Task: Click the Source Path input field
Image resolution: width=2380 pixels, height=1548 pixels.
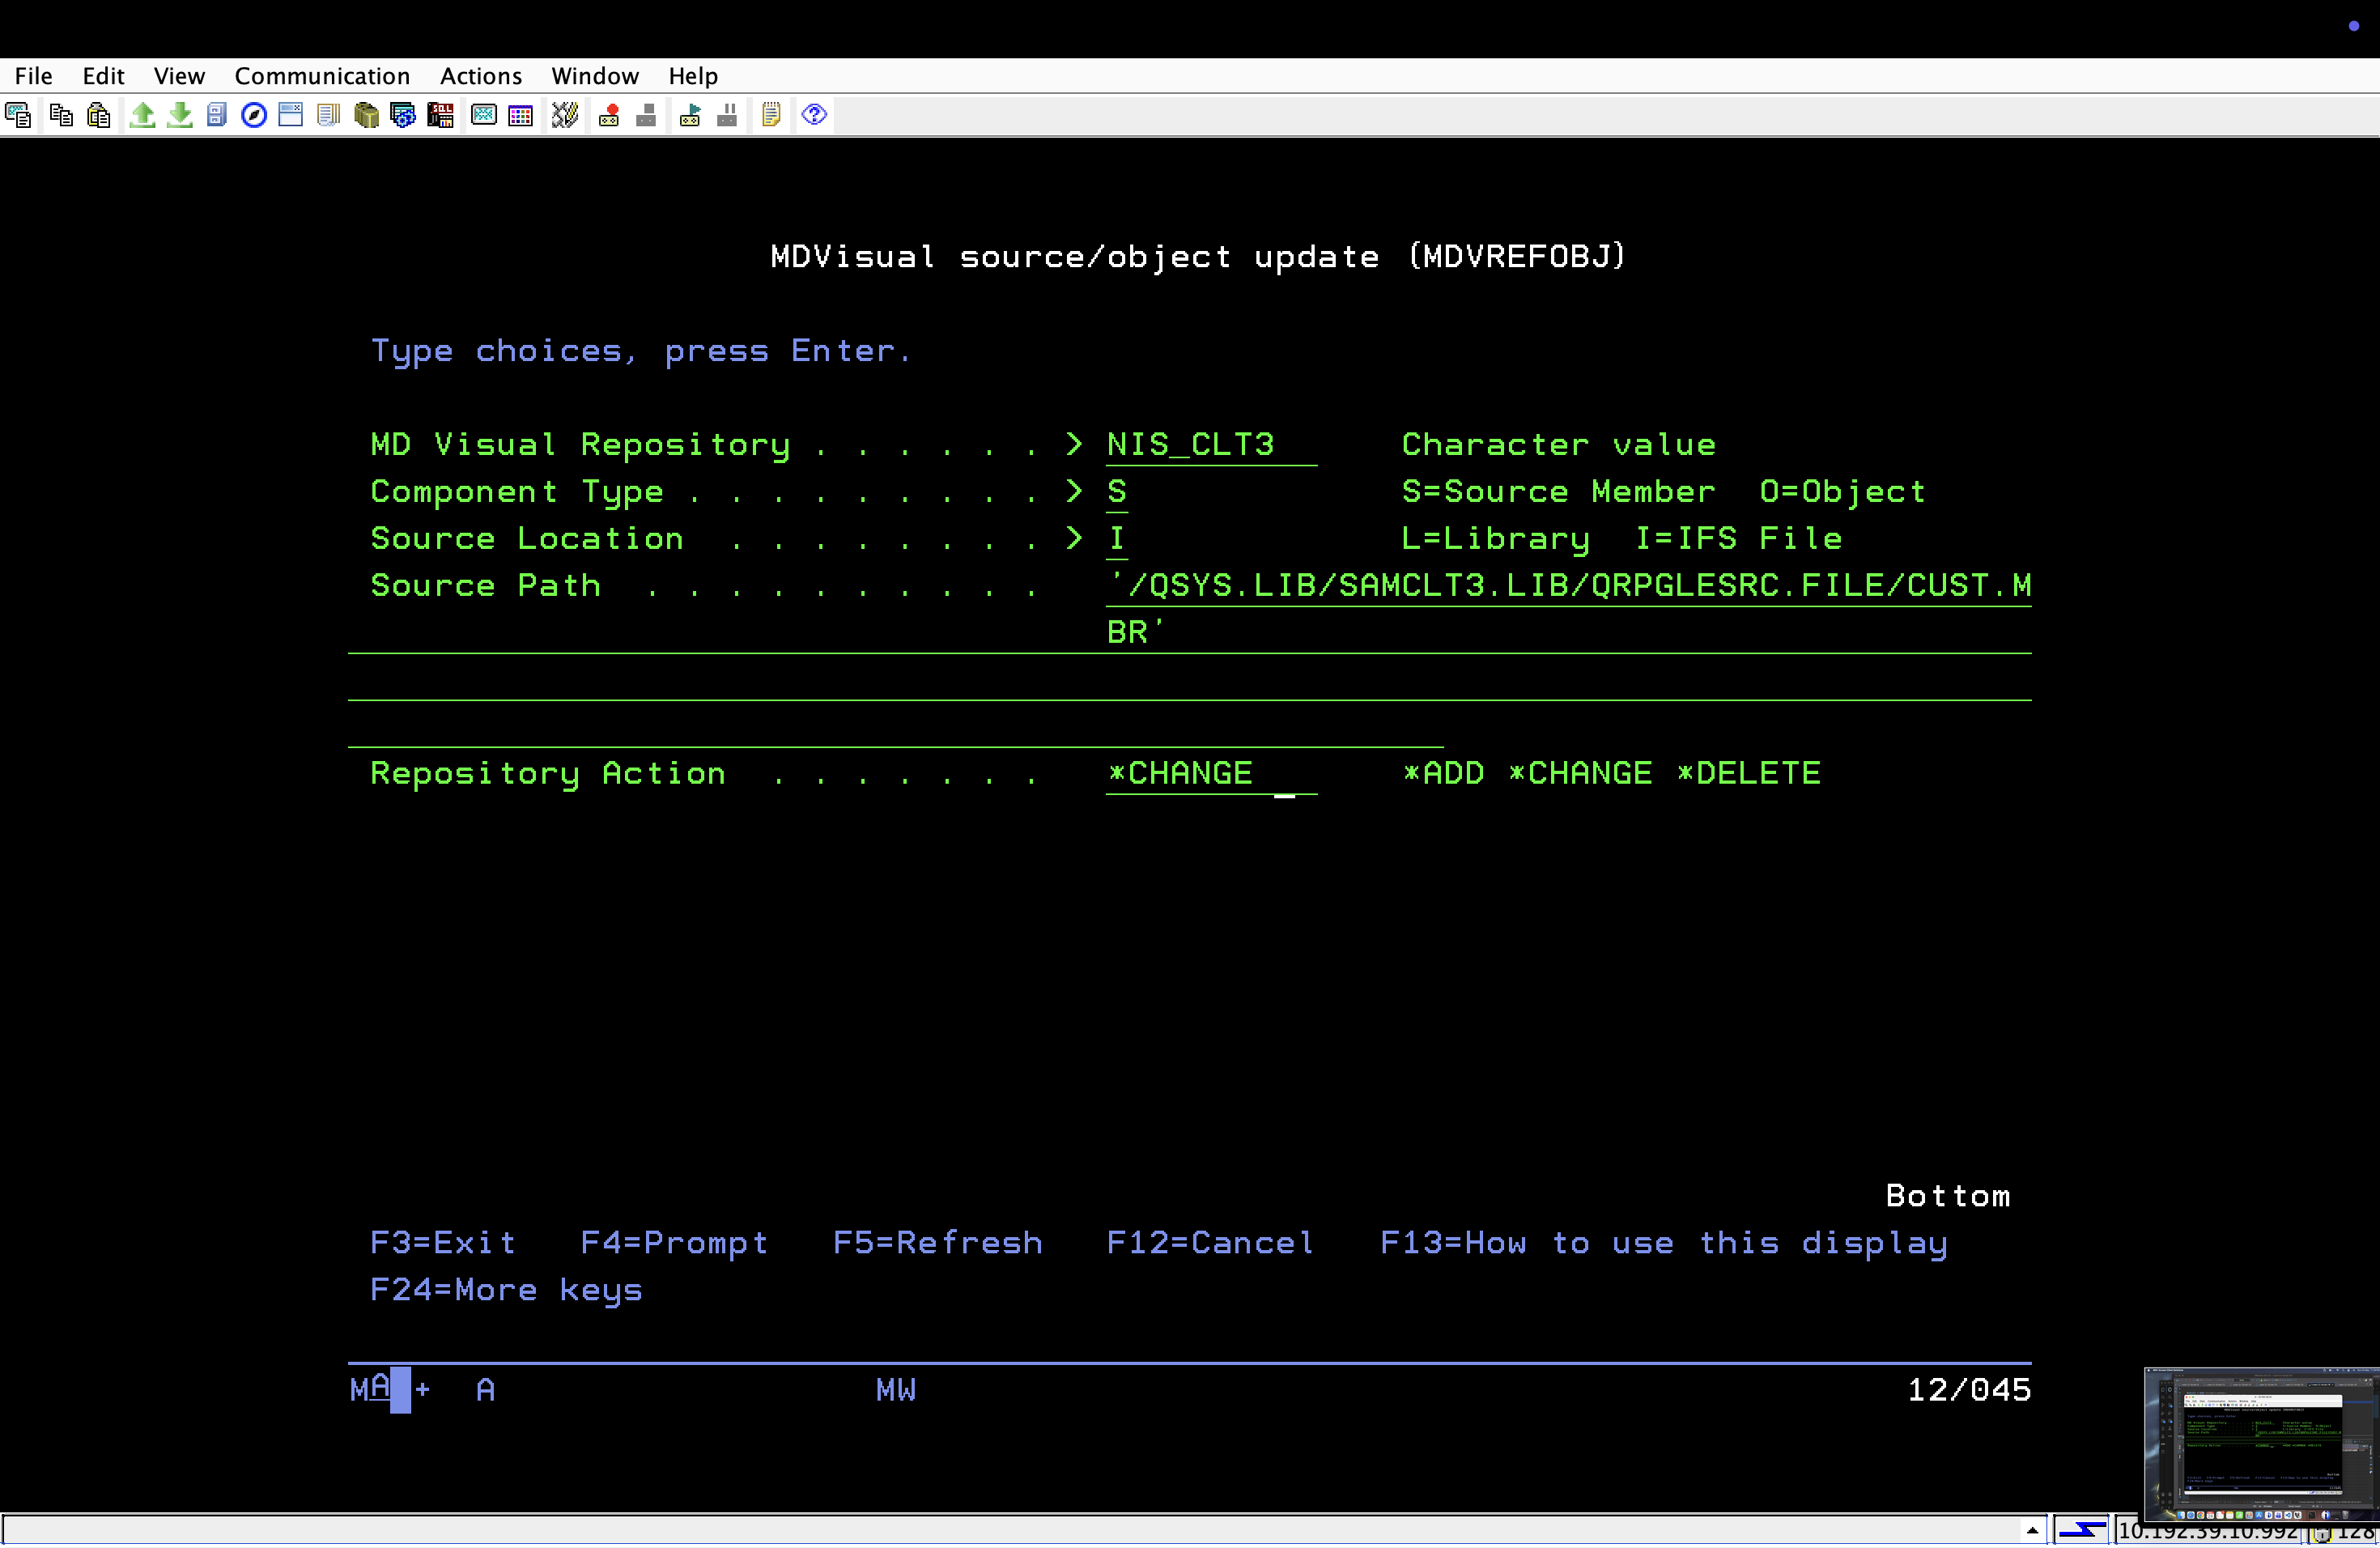Action: (1568, 586)
